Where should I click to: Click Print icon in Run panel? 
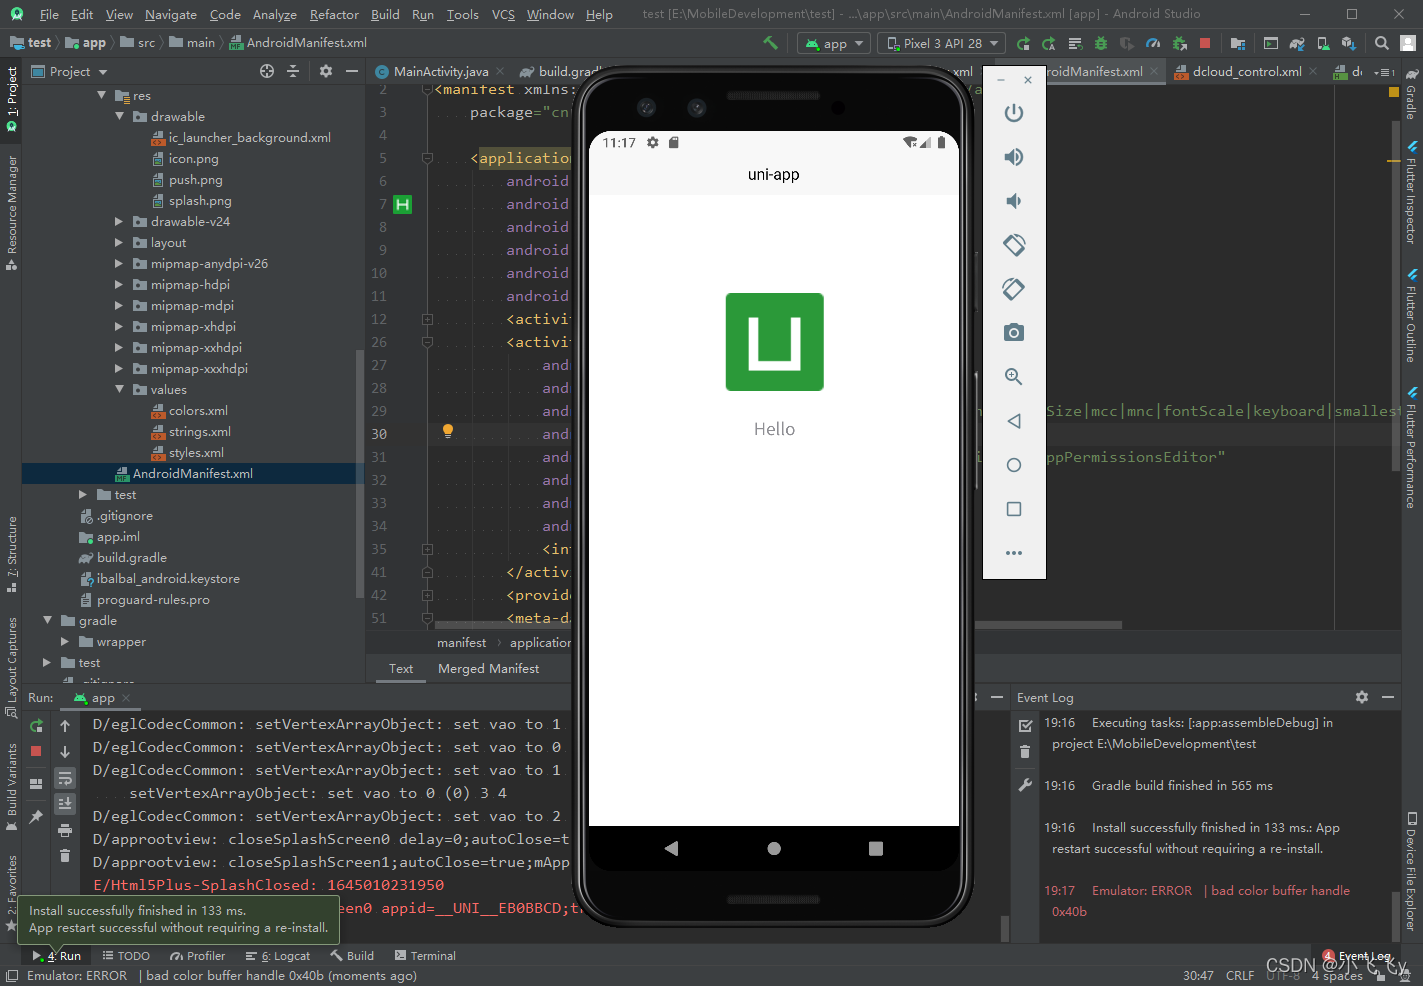click(65, 830)
